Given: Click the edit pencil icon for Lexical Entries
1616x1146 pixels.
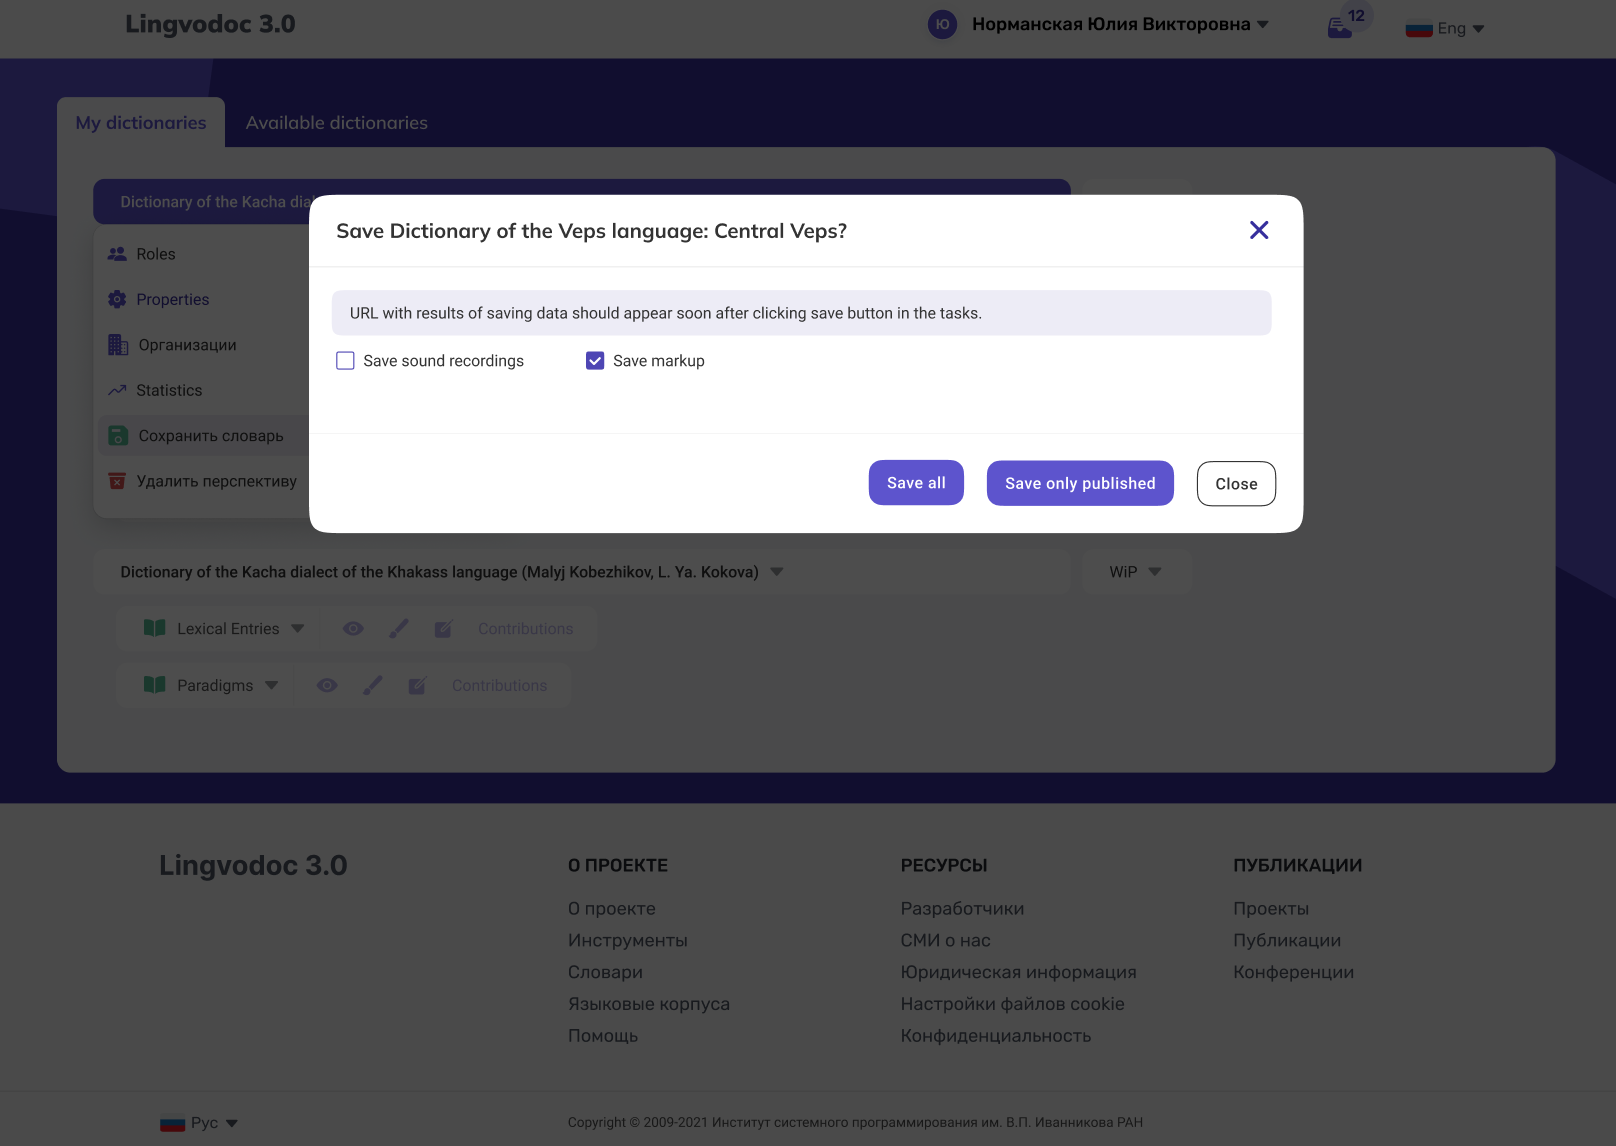Looking at the screenshot, I should click(399, 629).
